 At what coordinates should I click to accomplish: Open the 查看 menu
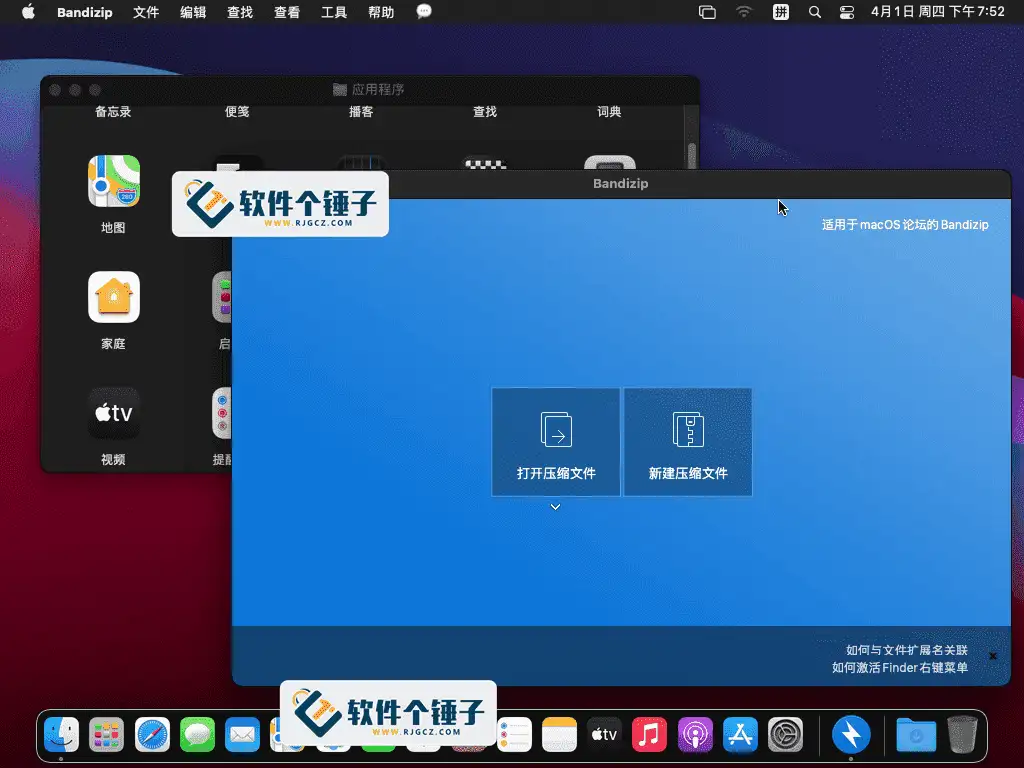tap(286, 13)
